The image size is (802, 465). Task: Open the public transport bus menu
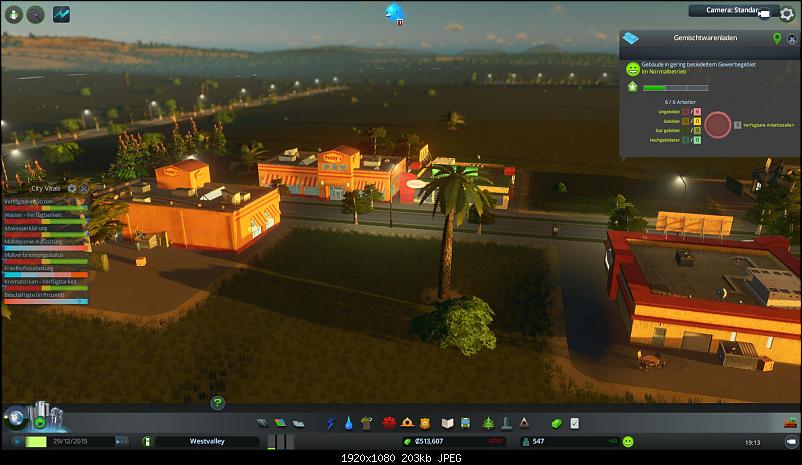point(465,423)
